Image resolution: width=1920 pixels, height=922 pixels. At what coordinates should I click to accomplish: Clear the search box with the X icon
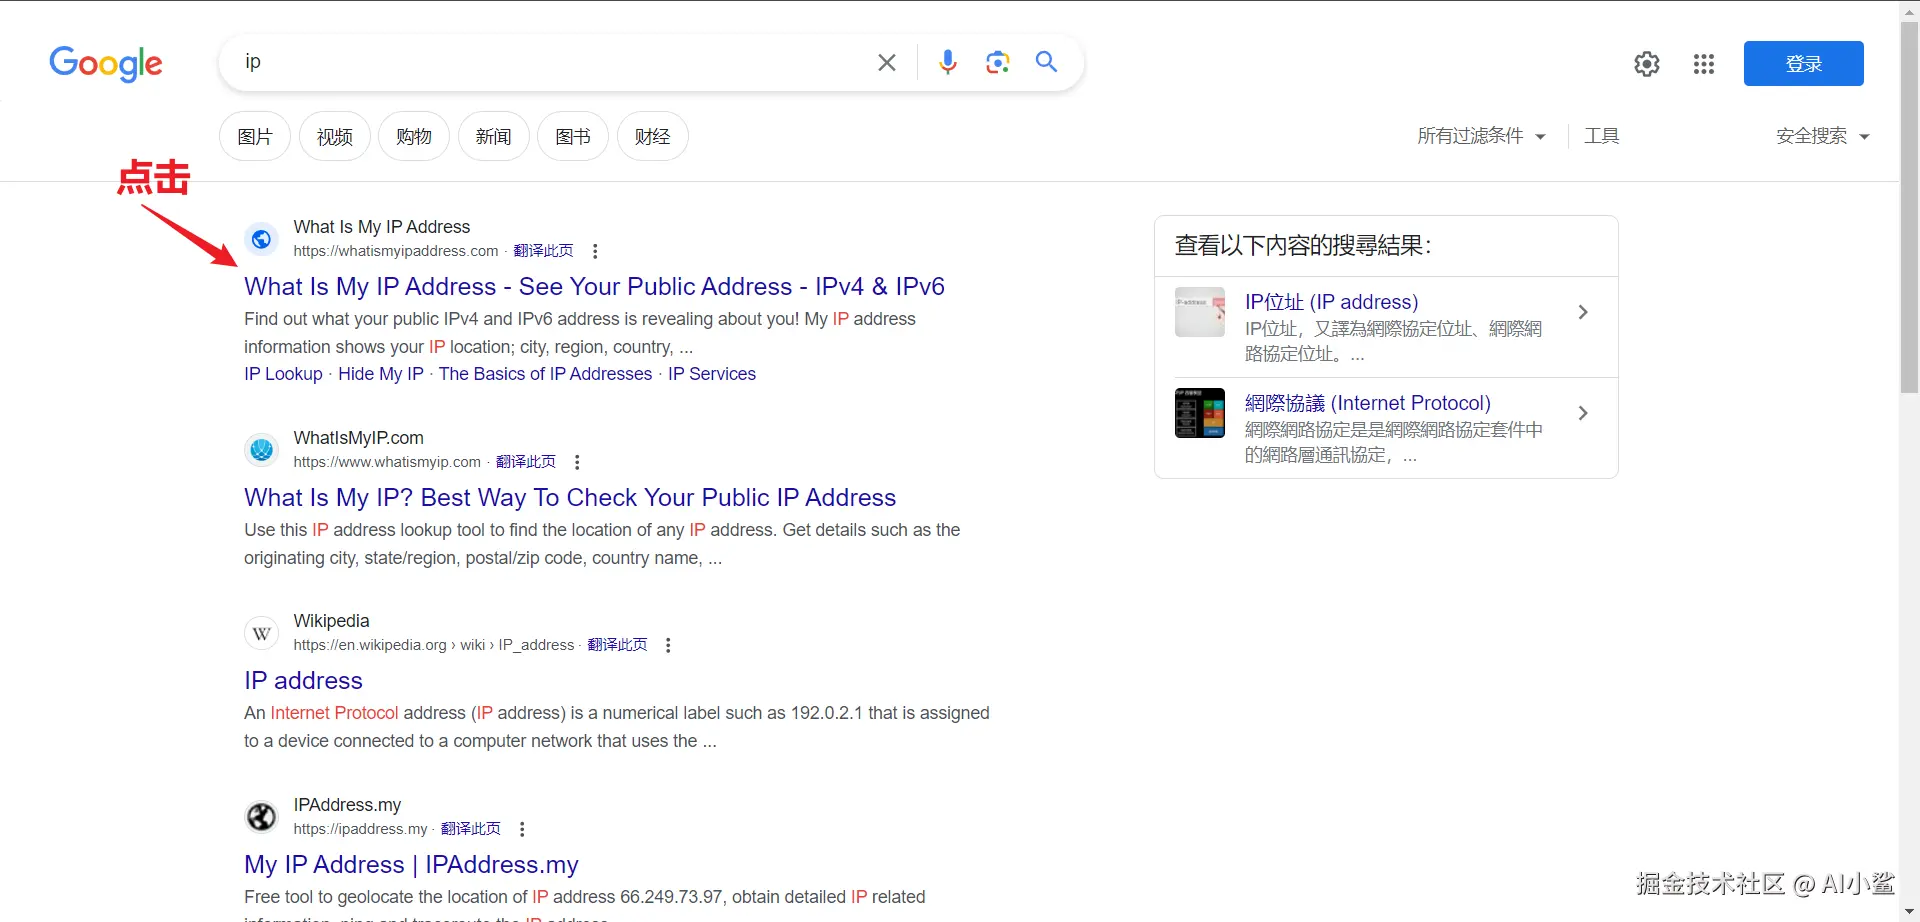point(887,63)
